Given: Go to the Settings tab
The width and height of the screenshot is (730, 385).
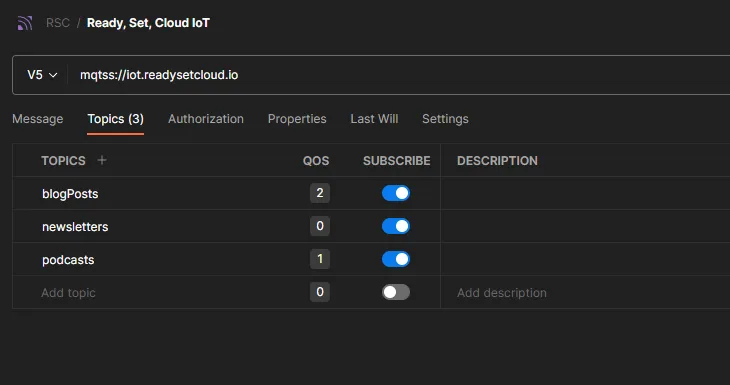Looking at the screenshot, I should pyautogui.click(x=445, y=119).
